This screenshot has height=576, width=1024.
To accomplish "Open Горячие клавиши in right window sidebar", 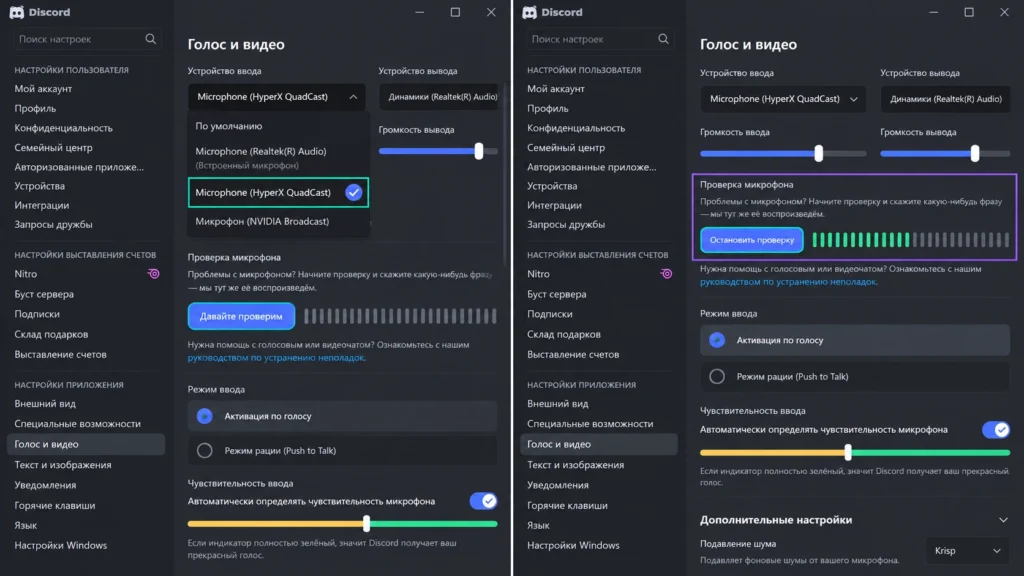I will click(x=567, y=505).
